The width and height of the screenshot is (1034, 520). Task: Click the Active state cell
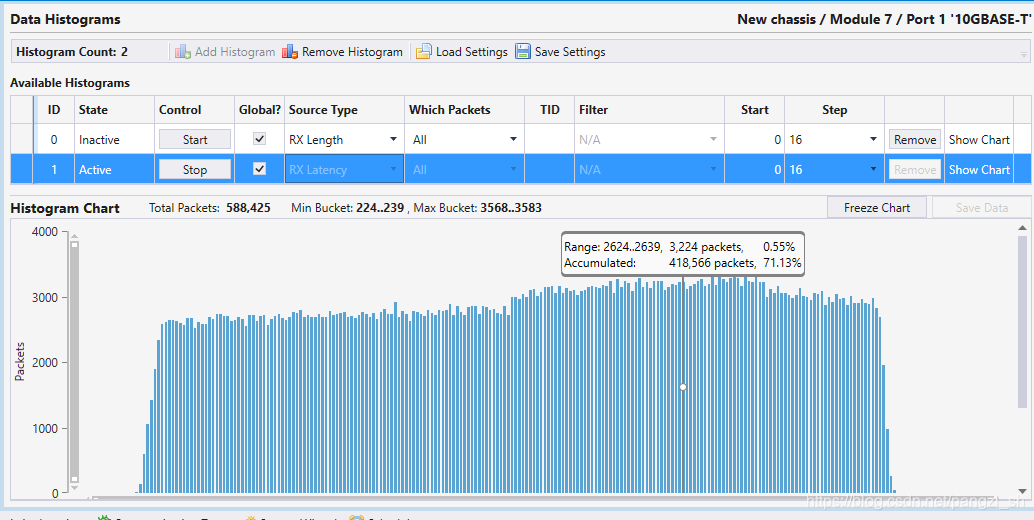click(115, 169)
